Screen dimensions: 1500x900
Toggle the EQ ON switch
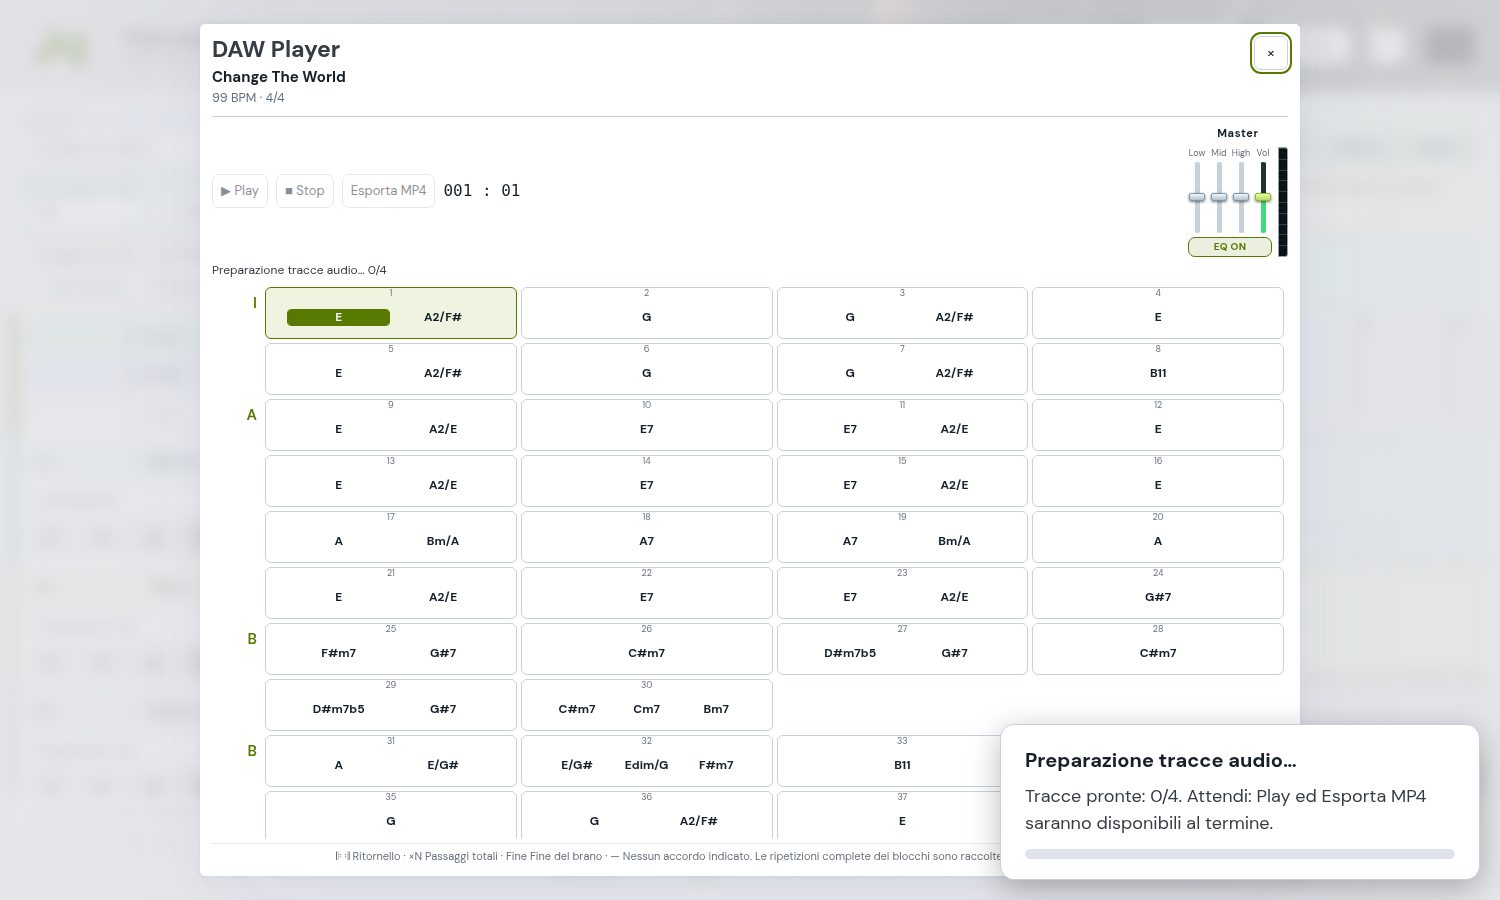pos(1230,247)
